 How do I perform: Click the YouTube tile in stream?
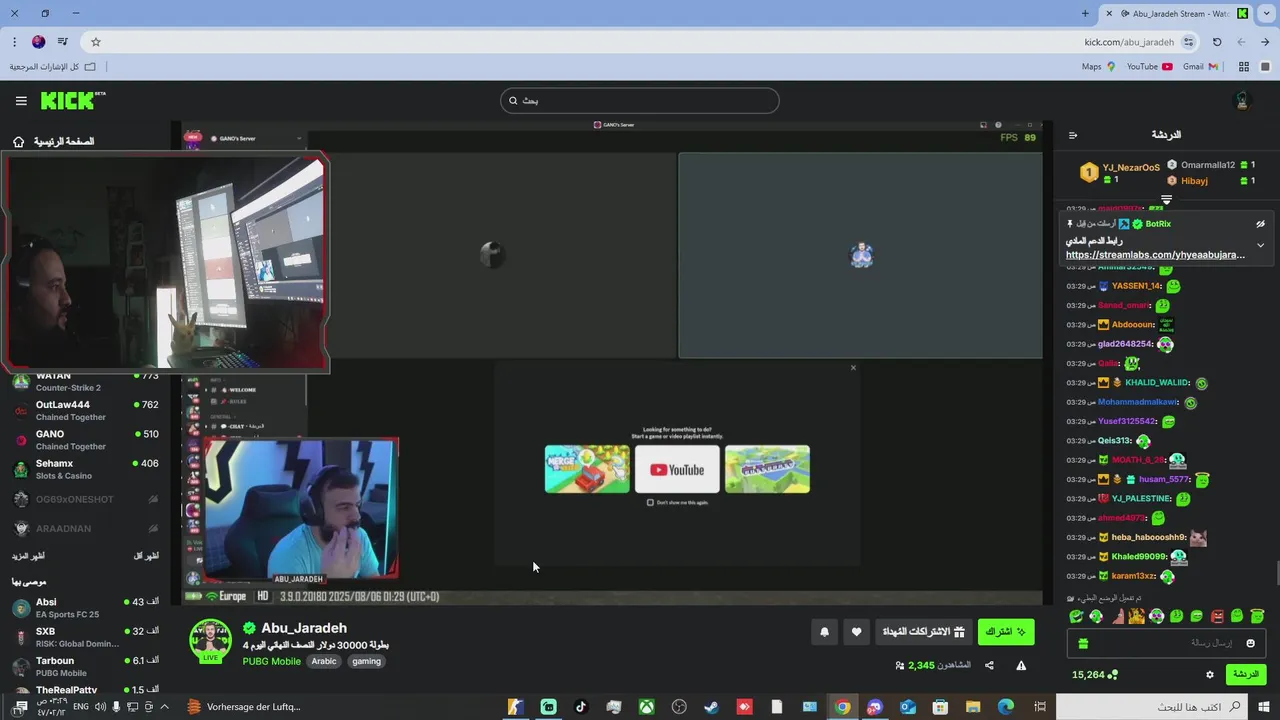point(677,469)
